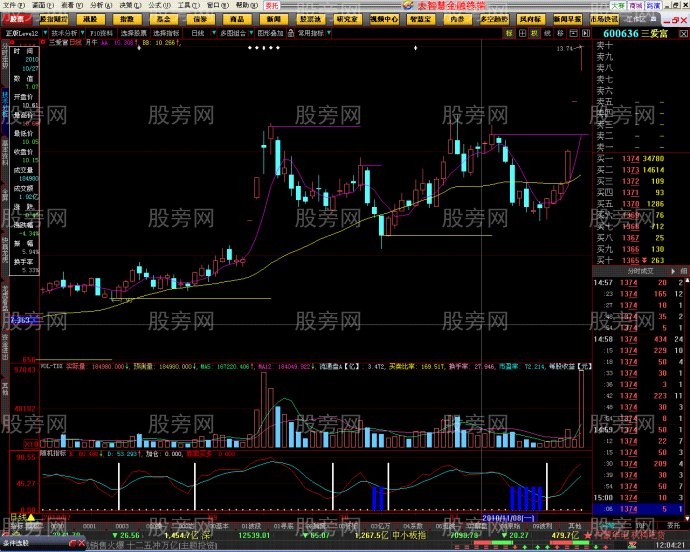Click the 股指期货 yellow toolbar button

click(x=54, y=19)
